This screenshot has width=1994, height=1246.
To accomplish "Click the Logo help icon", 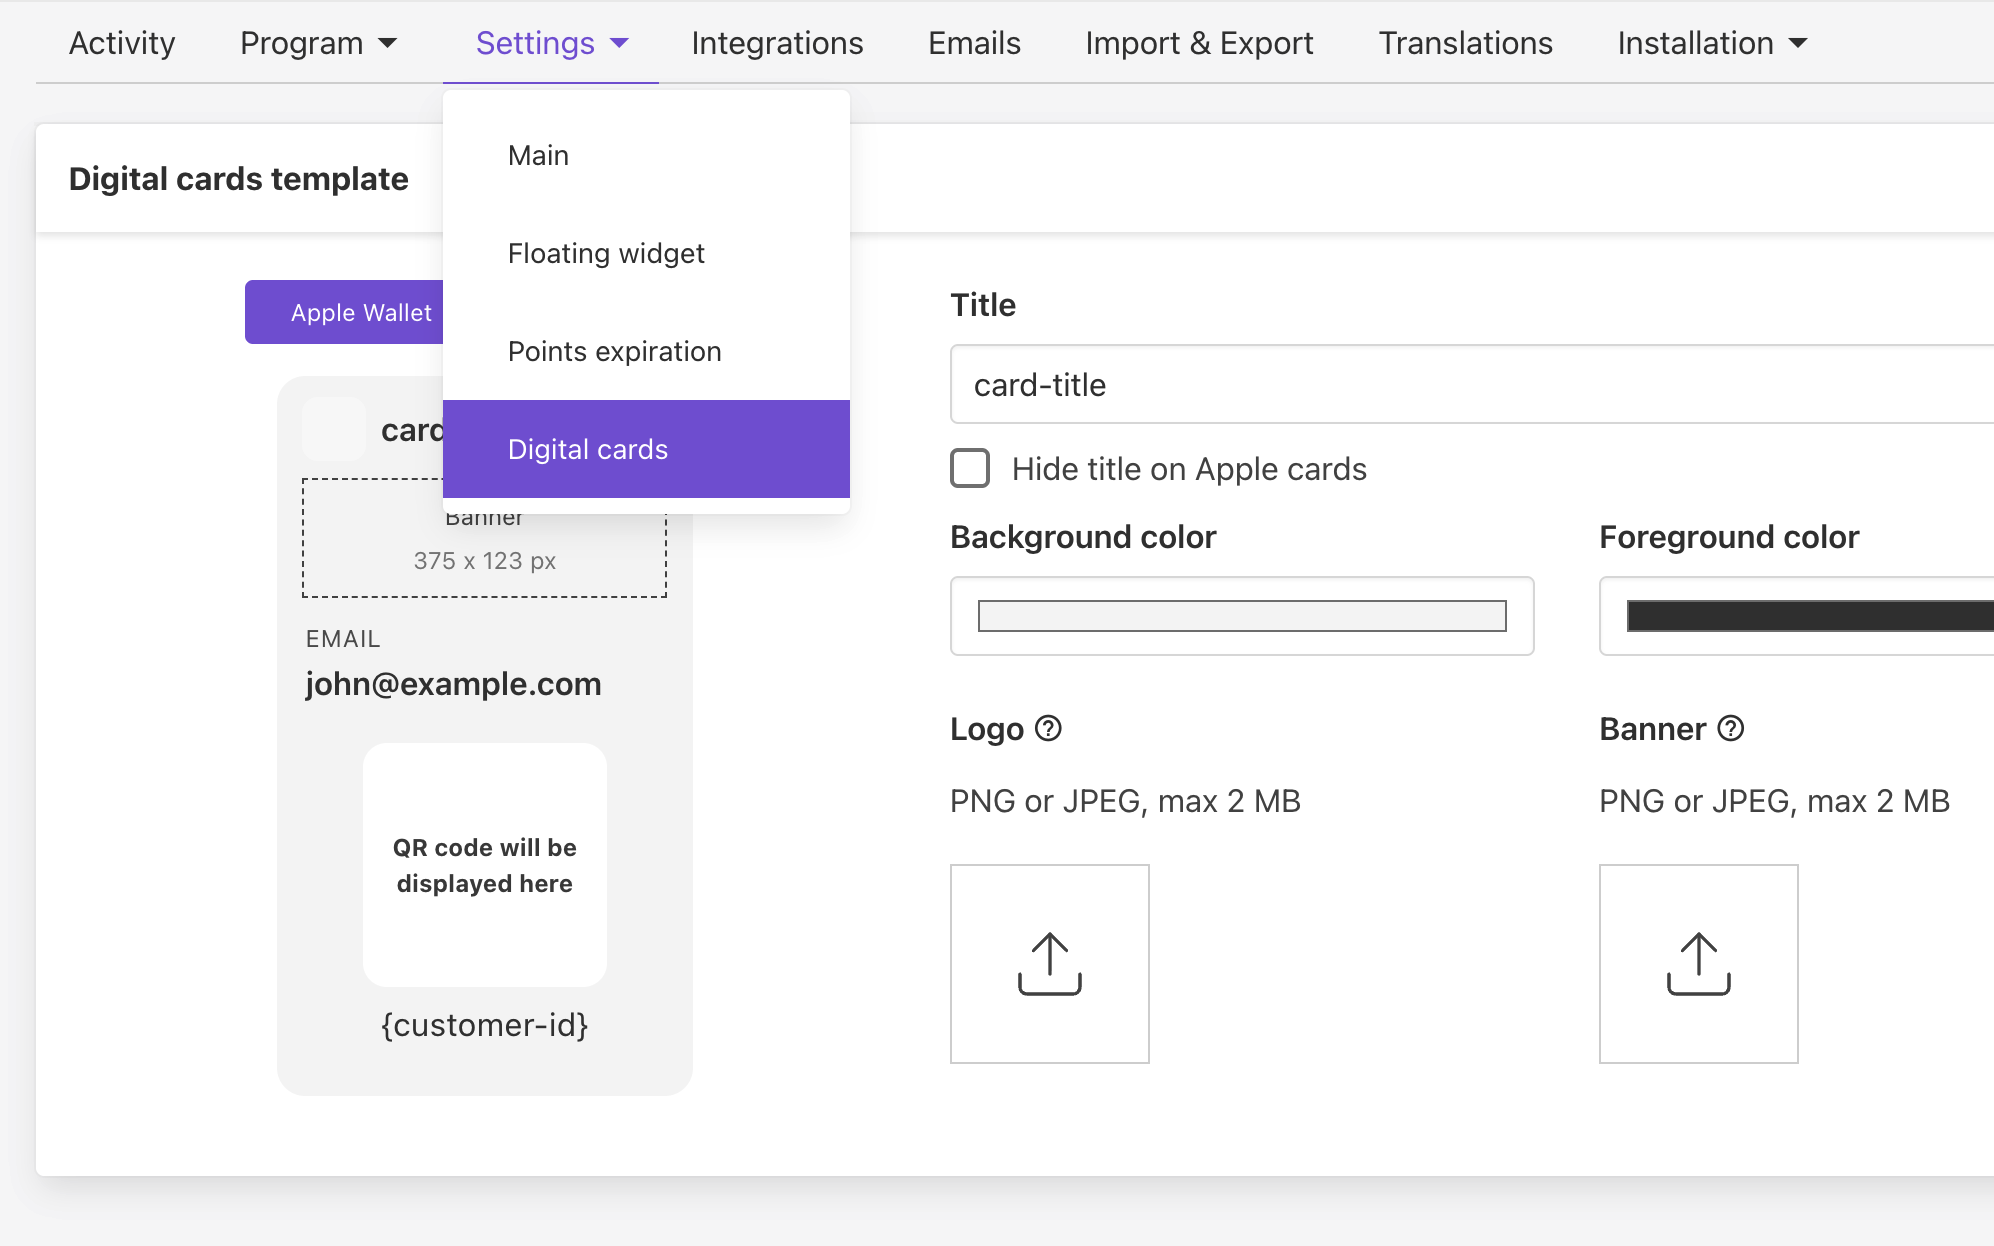I will click(1049, 730).
